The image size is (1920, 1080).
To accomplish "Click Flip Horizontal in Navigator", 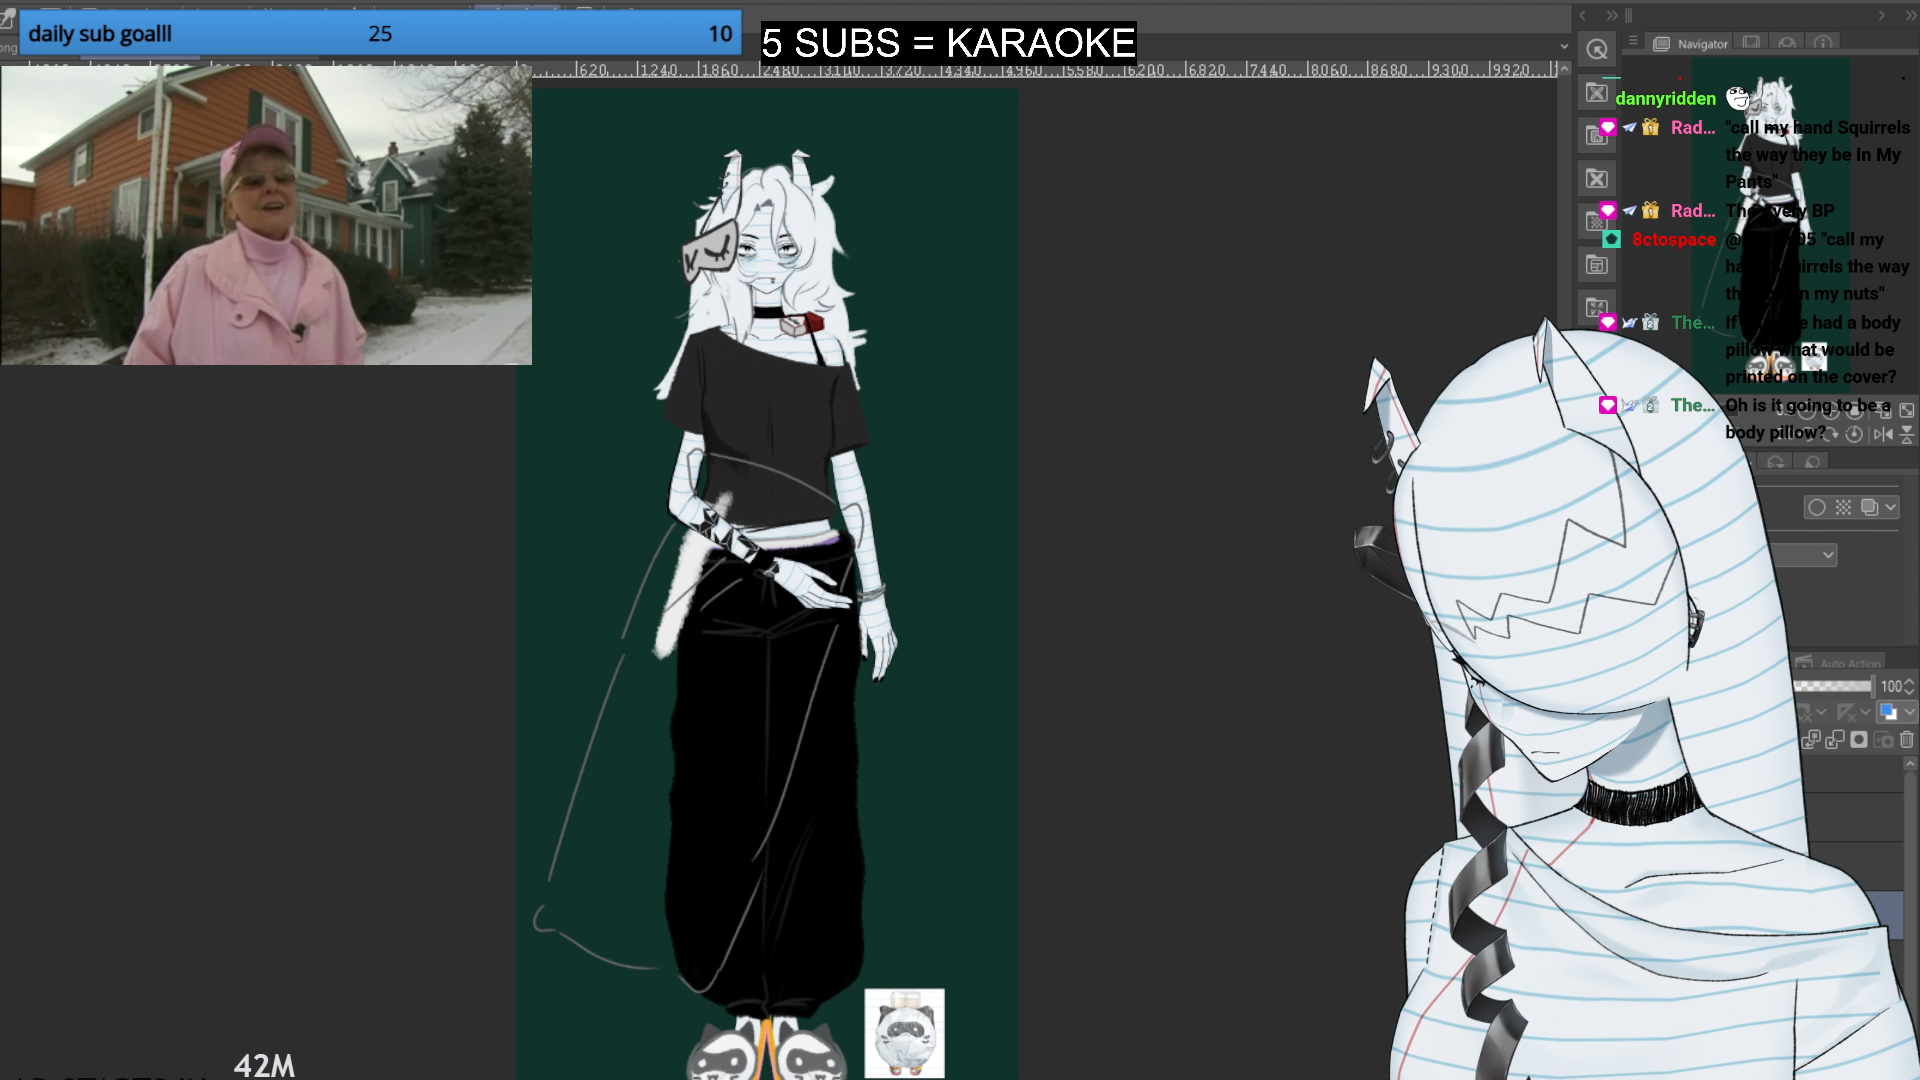I will (x=1883, y=434).
